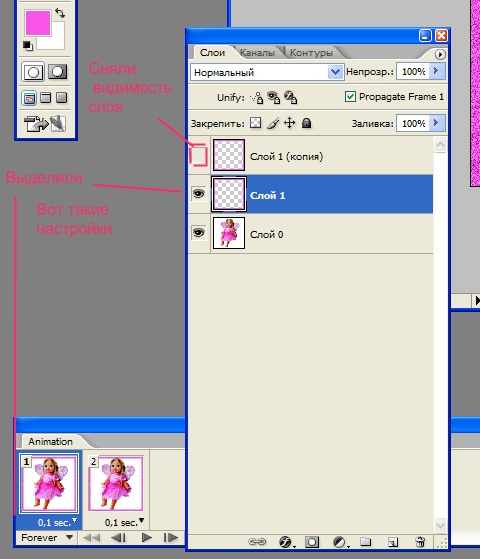Image resolution: width=480 pixels, height=559 pixels.
Task: Toggle lock position icon
Action: click(x=290, y=123)
